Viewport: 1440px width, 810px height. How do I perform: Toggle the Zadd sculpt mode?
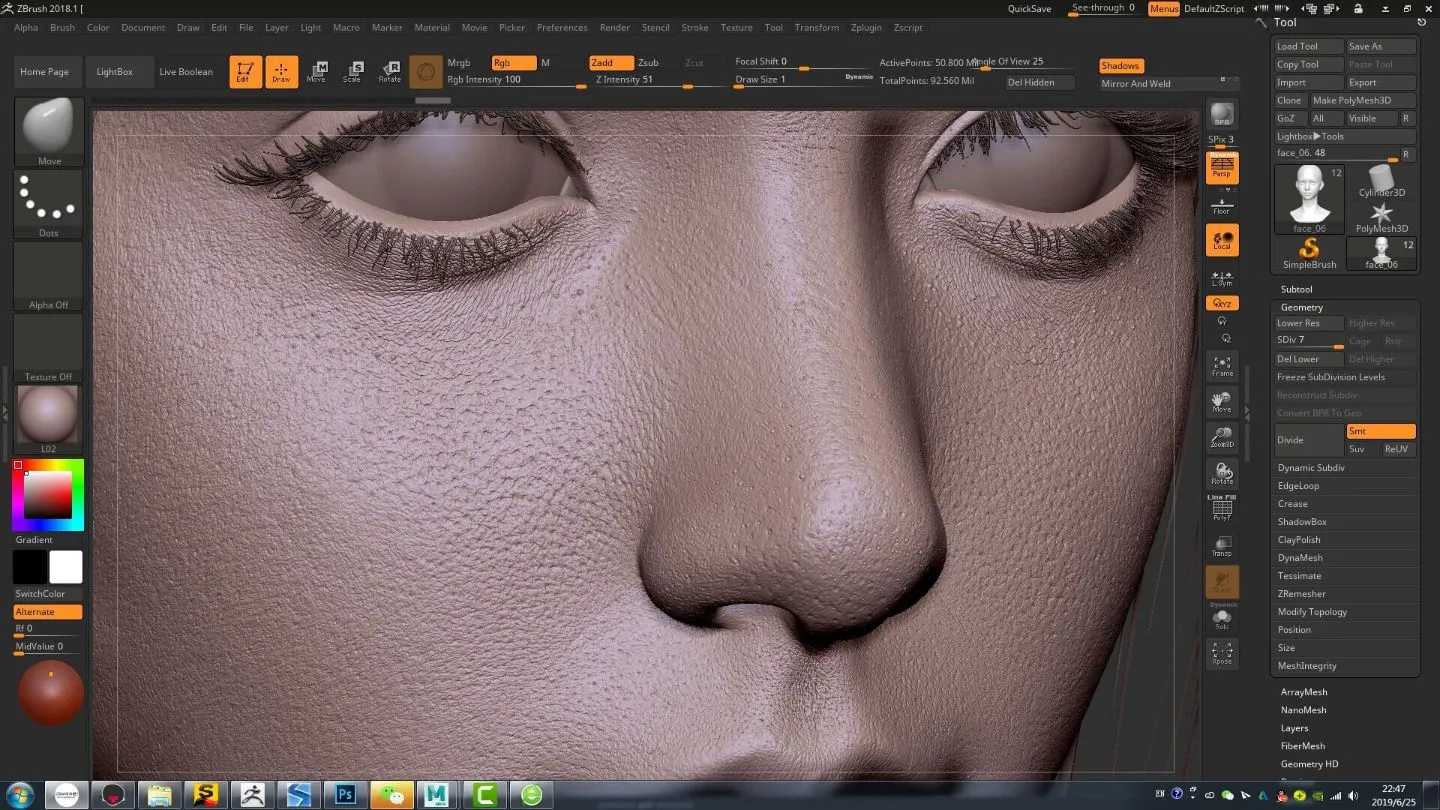tap(610, 63)
